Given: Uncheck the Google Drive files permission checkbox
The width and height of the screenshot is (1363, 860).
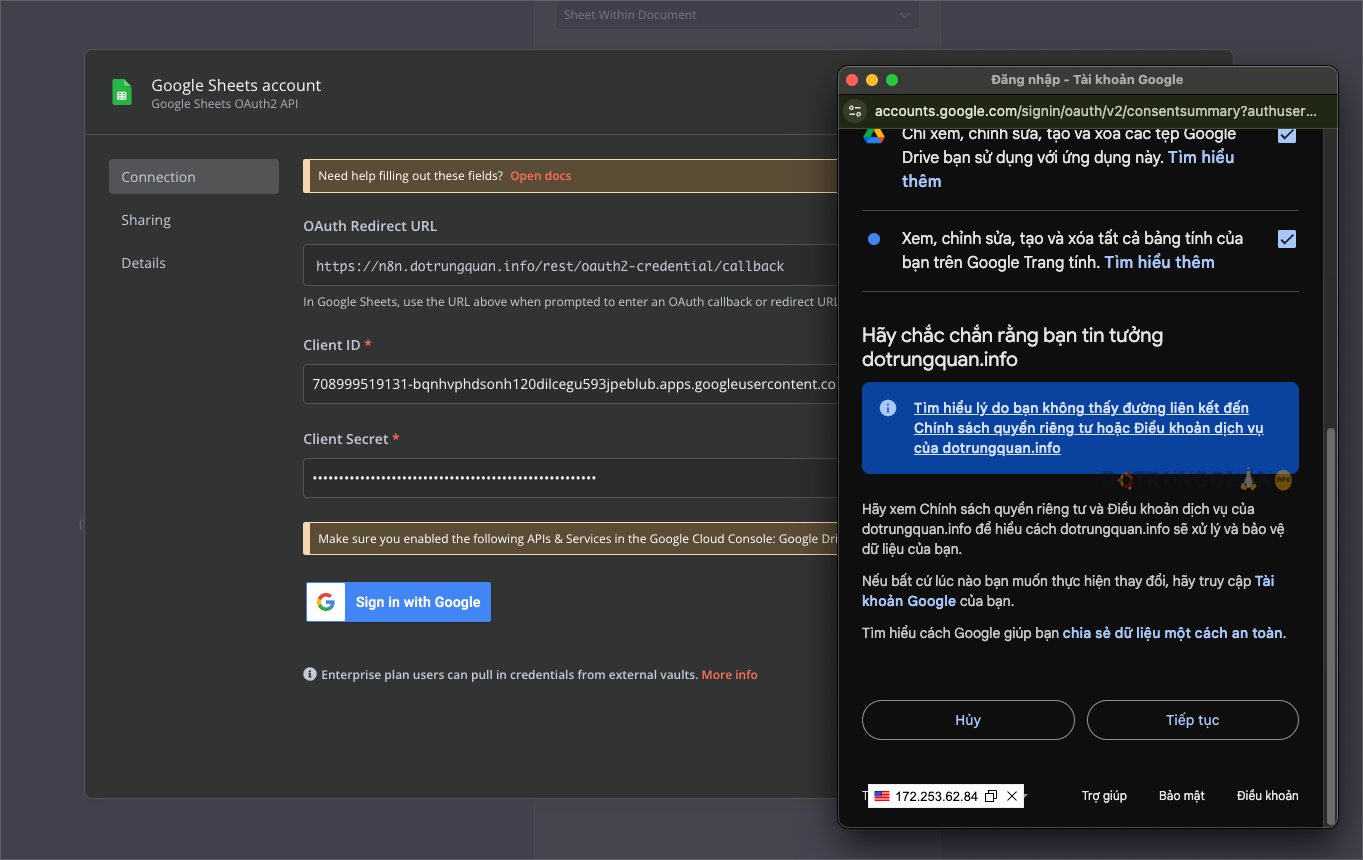Looking at the screenshot, I should 1287,135.
